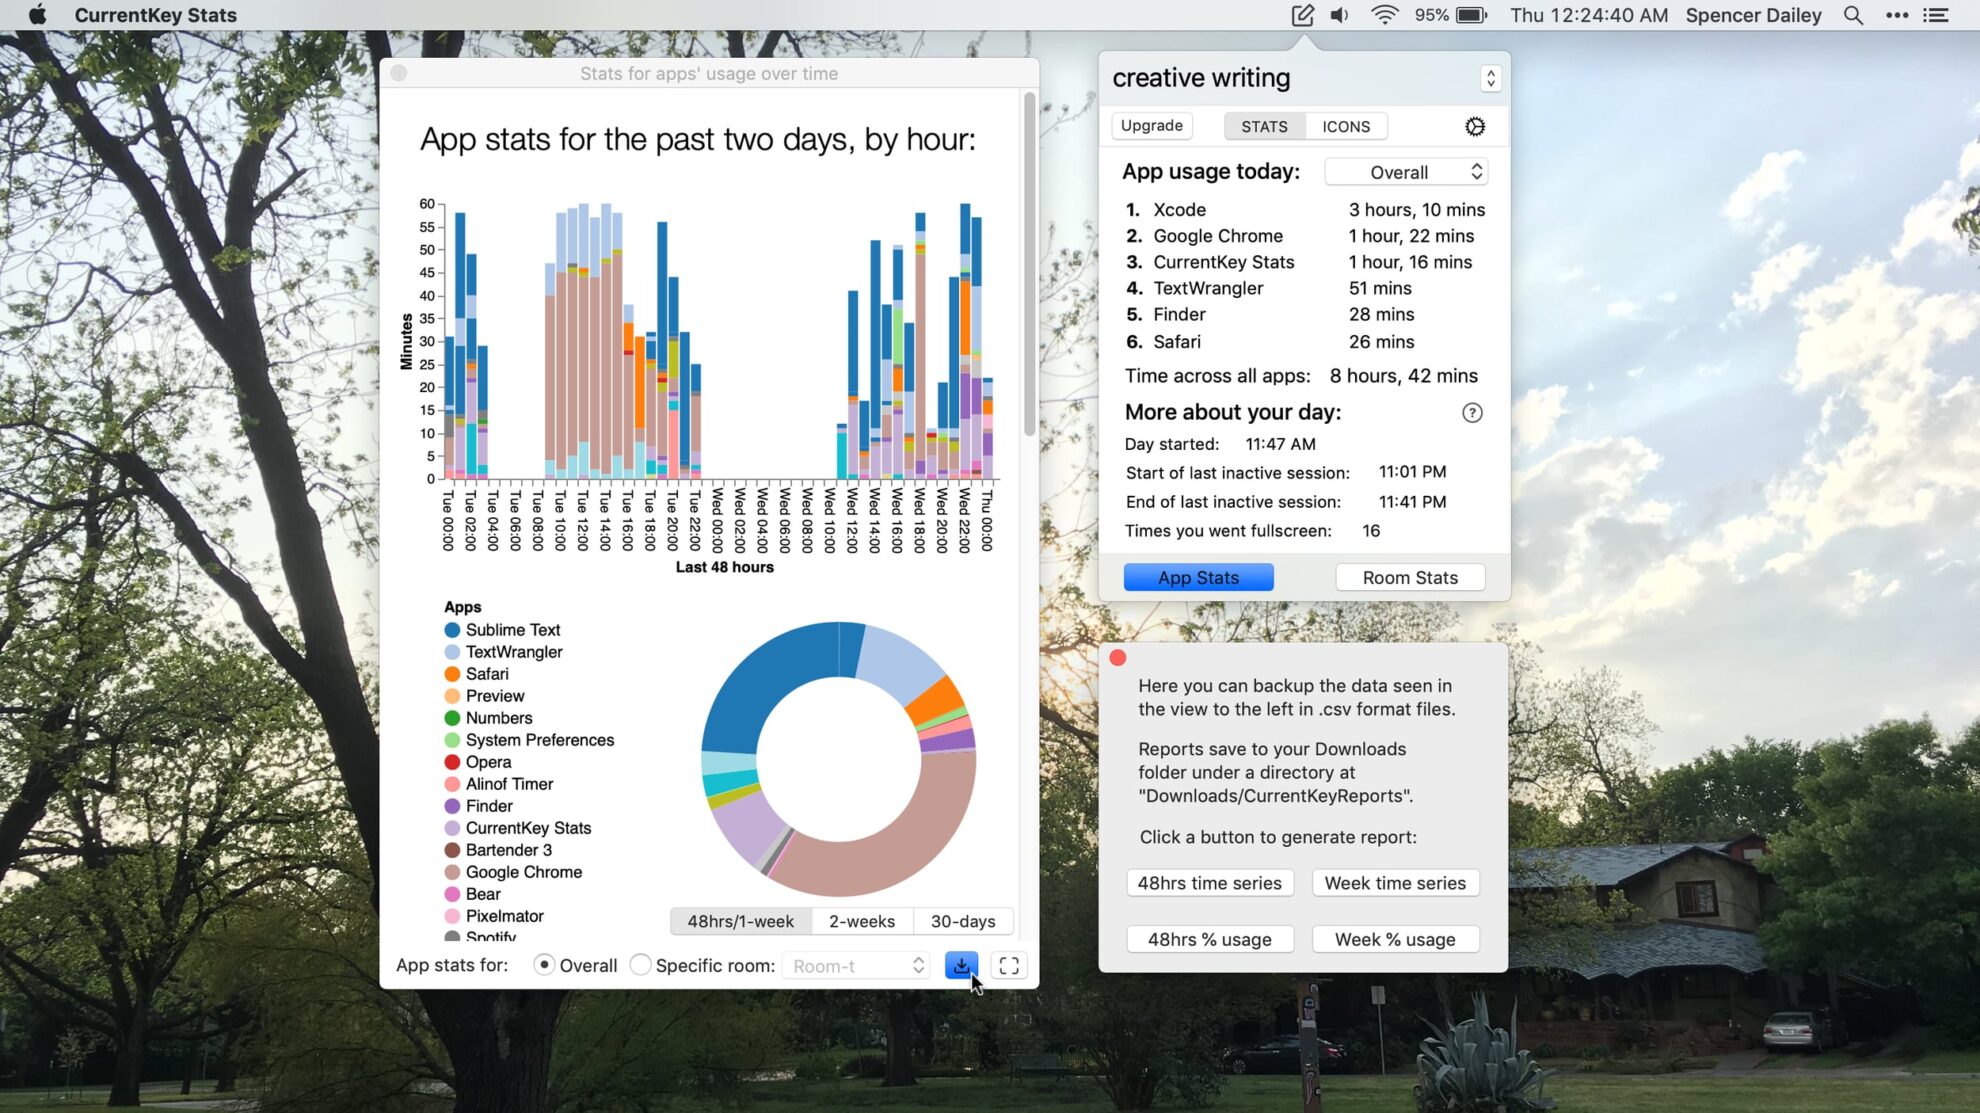The height and width of the screenshot is (1113, 1980).
Task: Click the CurrentKey pencil icon in menu bar
Action: click(1301, 15)
